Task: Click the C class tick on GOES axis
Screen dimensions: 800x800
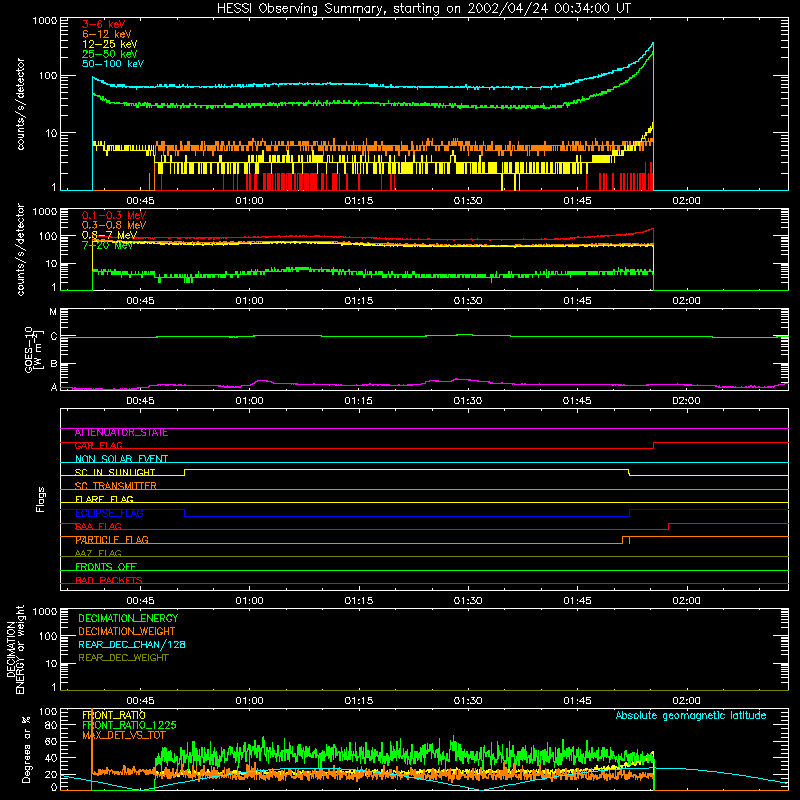Action: pyautogui.click(x=54, y=337)
